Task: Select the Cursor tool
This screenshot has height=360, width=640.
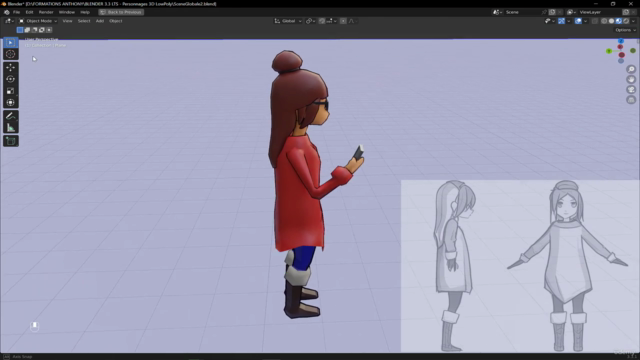Action: pos(11,54)
